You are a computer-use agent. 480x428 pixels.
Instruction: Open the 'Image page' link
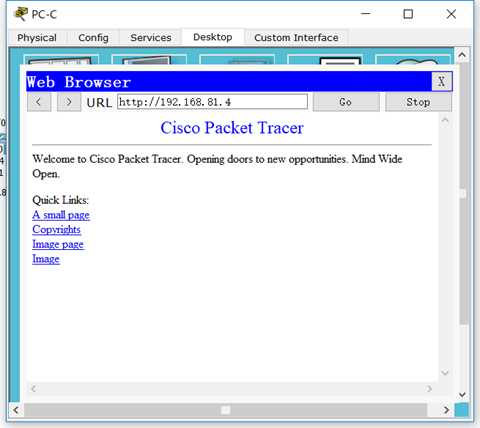pyautogui.click(x=58, y=244)
